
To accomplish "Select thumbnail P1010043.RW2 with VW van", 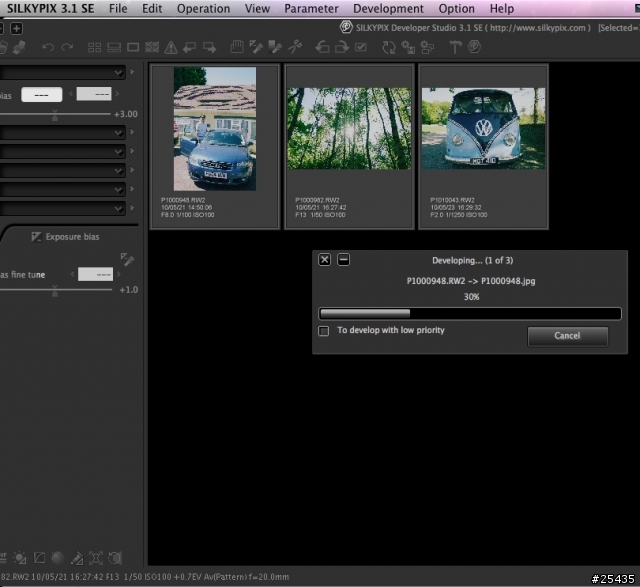I will (x=483, y=147).
